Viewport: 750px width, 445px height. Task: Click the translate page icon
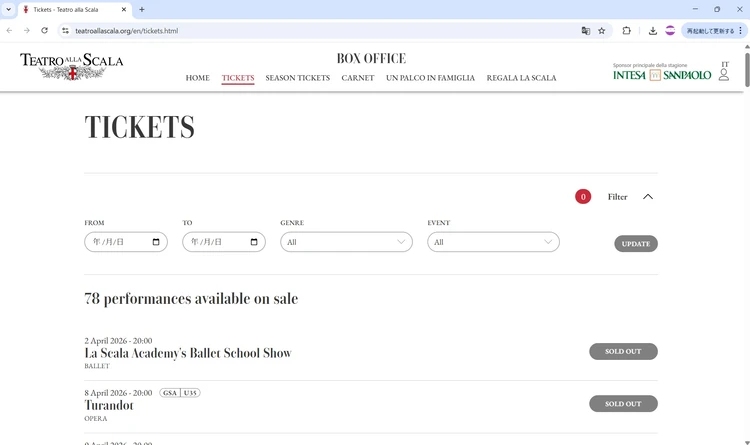pyautogui.click(x=586, y=31)
